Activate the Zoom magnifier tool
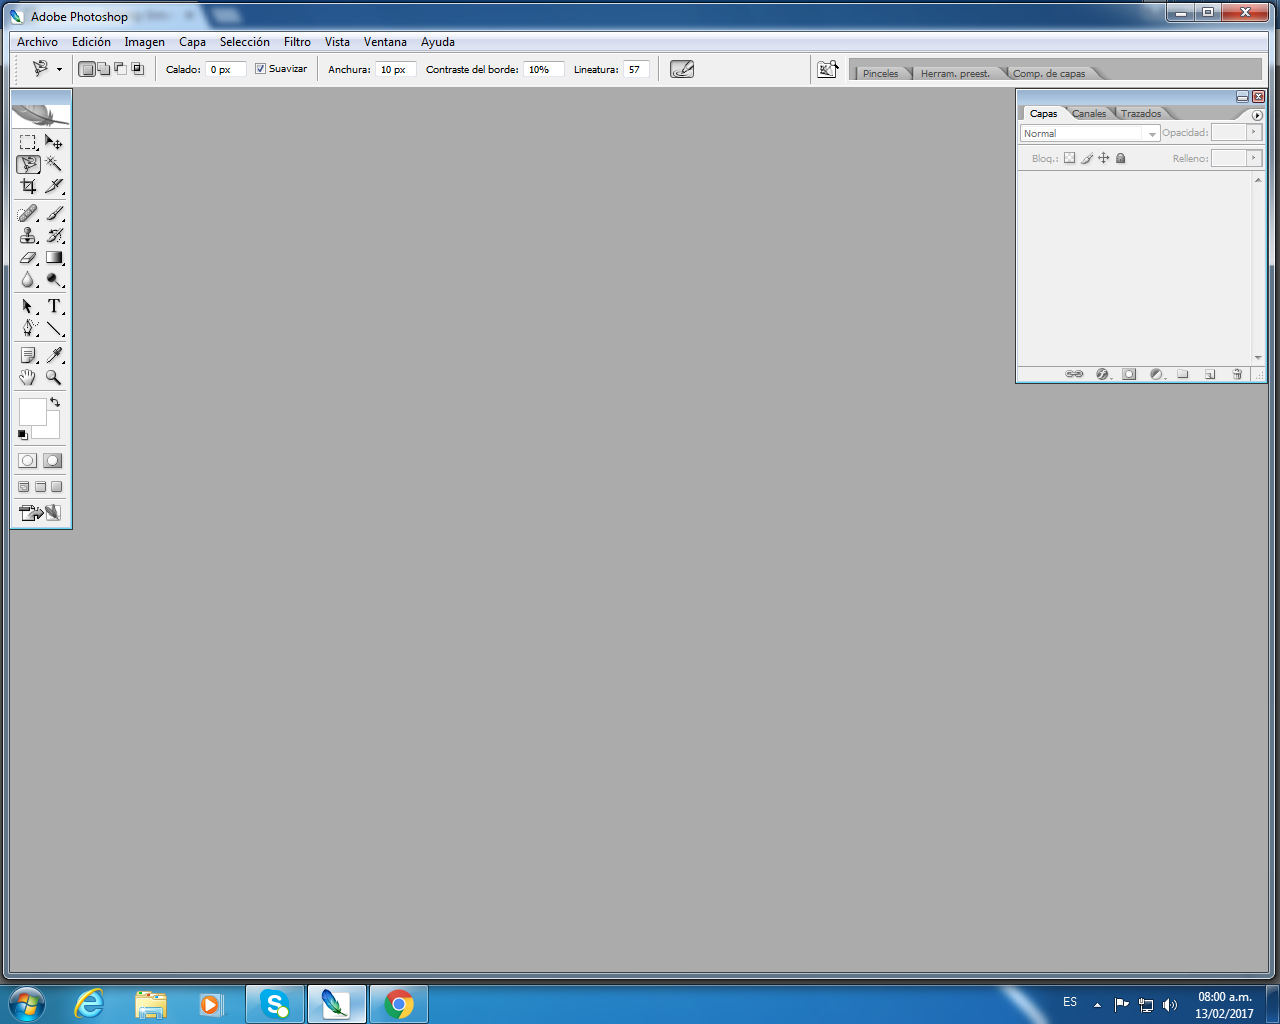Screen dimensions: 1280x1024 click(x=54, y=378)
